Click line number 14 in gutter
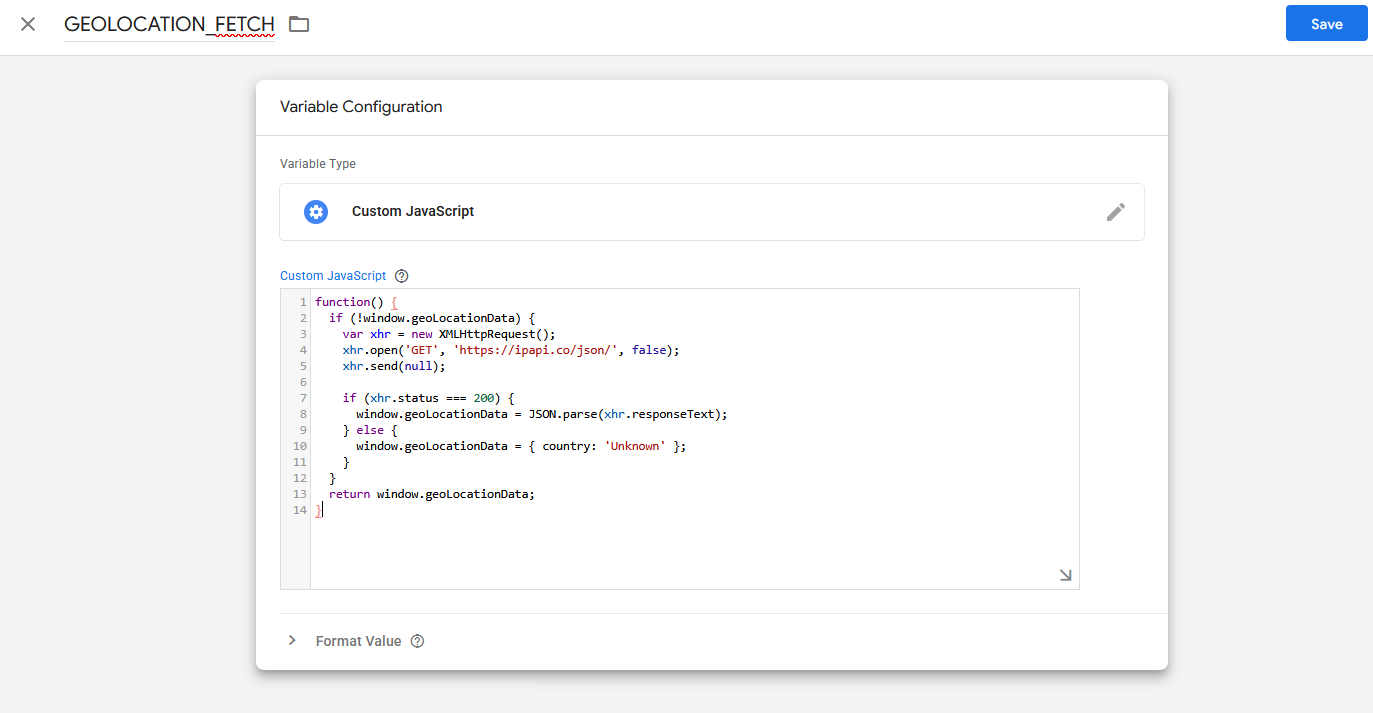 point(300,510)
